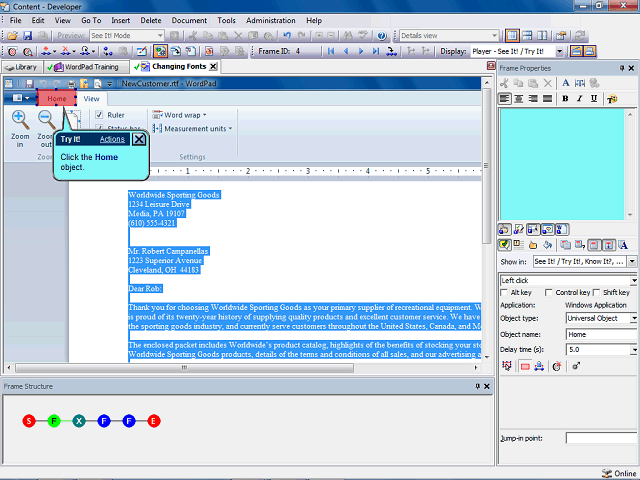This screenshot has width=640, height=480.
Task: Click the pointing hand icon in Frame Properties
Action: tap(533, 245)
